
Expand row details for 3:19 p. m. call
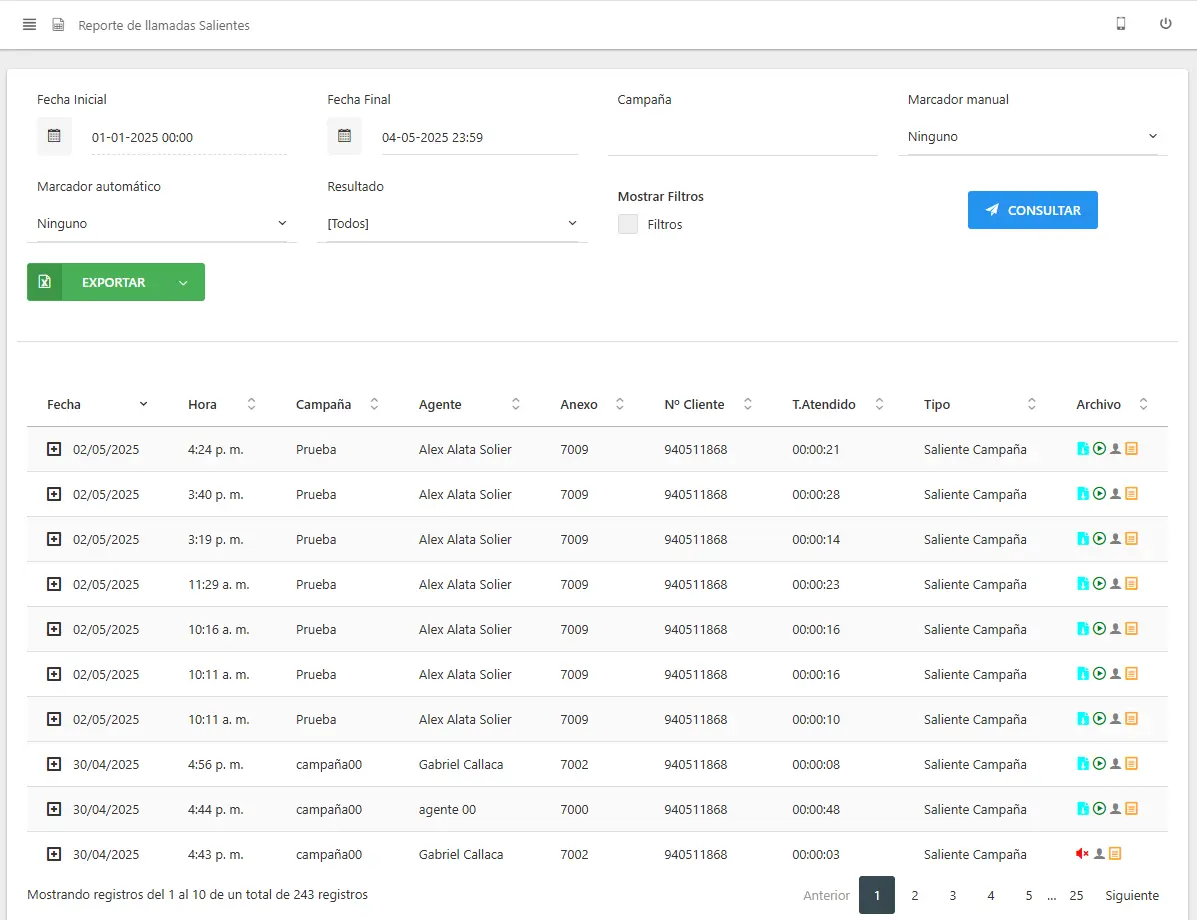(x=54, y=539)
